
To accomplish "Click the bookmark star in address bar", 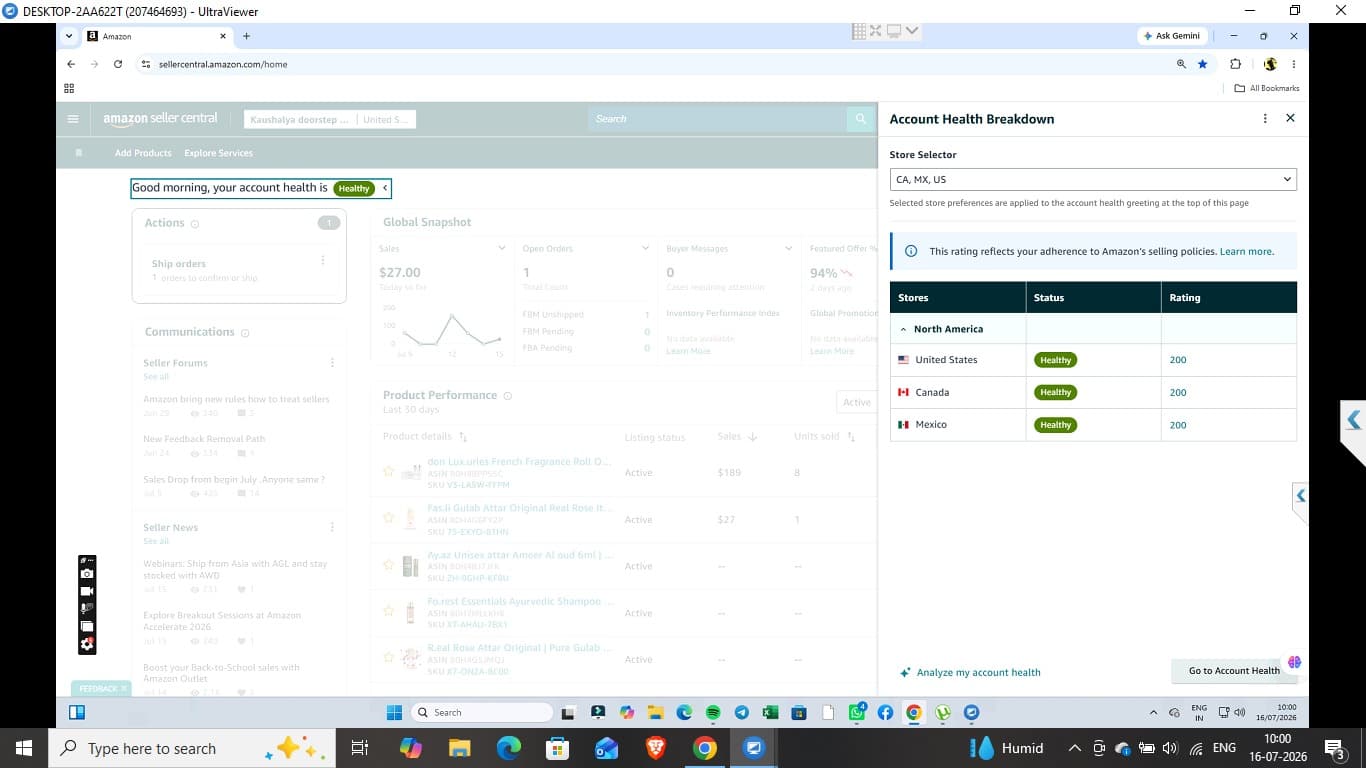I will (1202, 64).
